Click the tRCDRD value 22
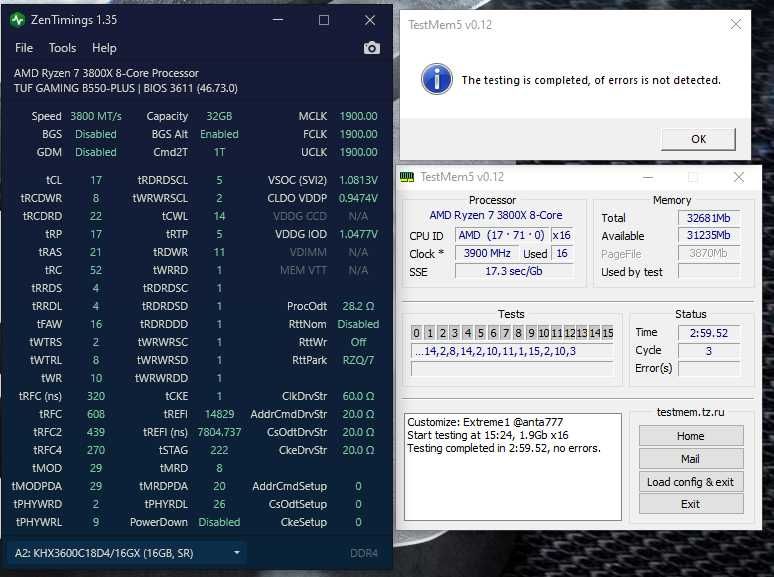 click(x=96, y=216)
